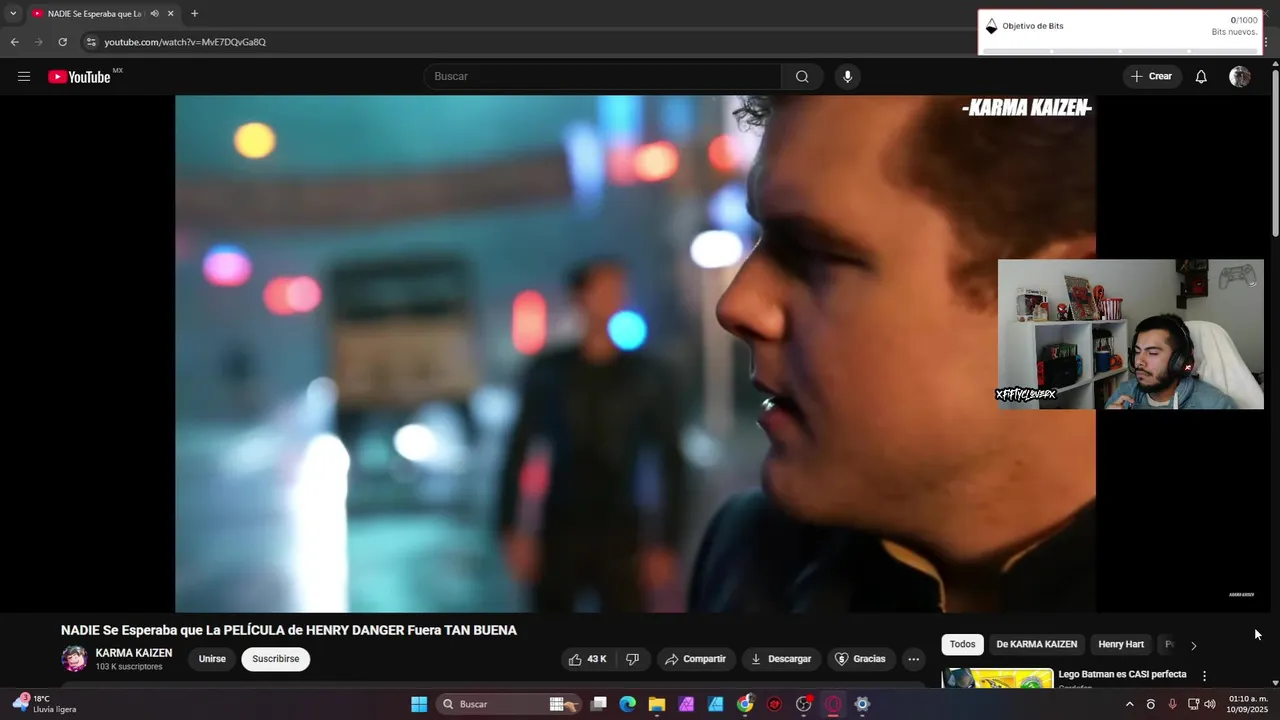Like the video with 43 K likes
Screen dimensions: 1280x720
pyautogui.click(x=588, y=659)
